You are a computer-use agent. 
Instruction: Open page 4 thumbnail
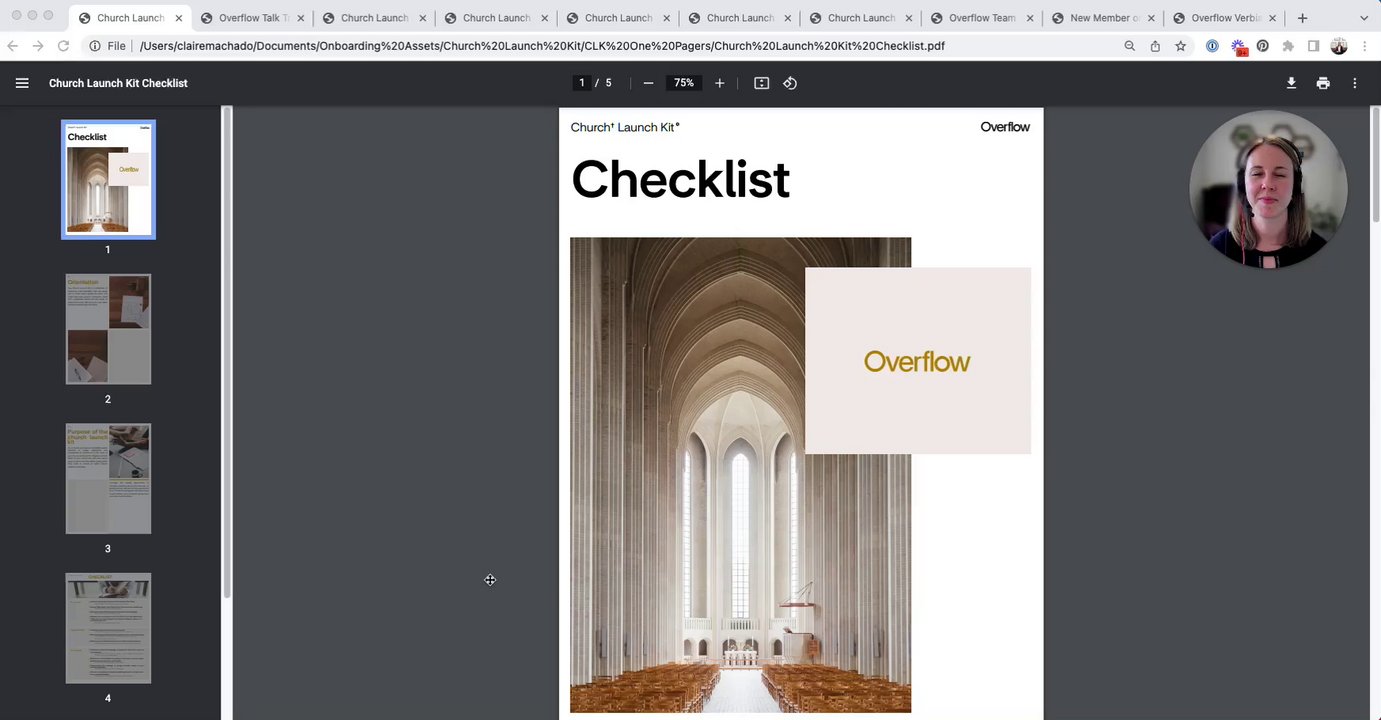108,628
